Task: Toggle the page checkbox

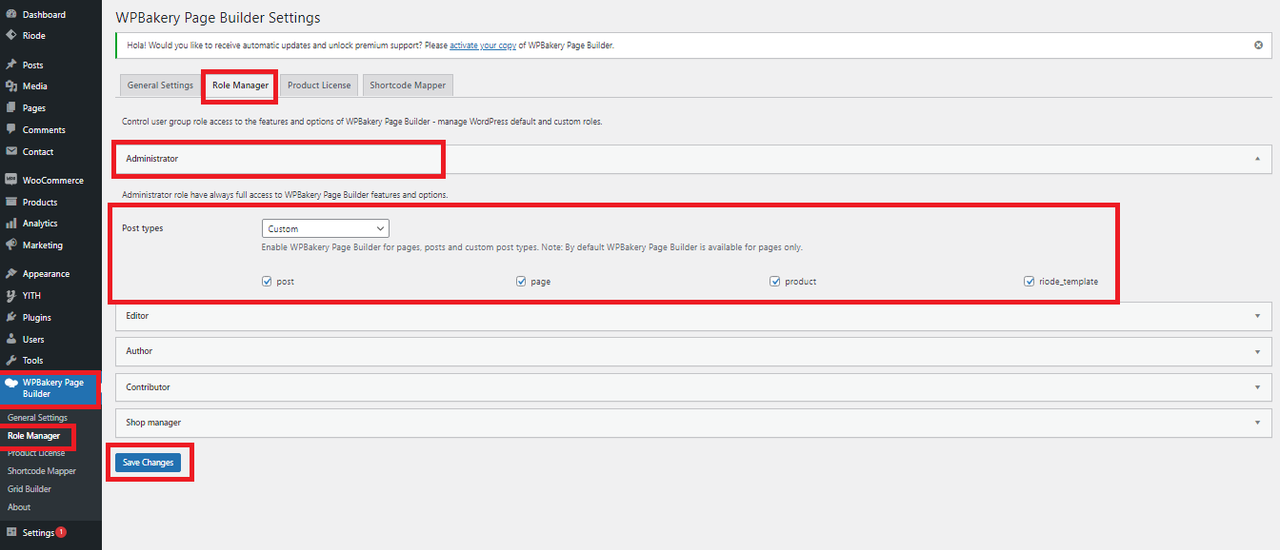Action: tap(521, 282)
